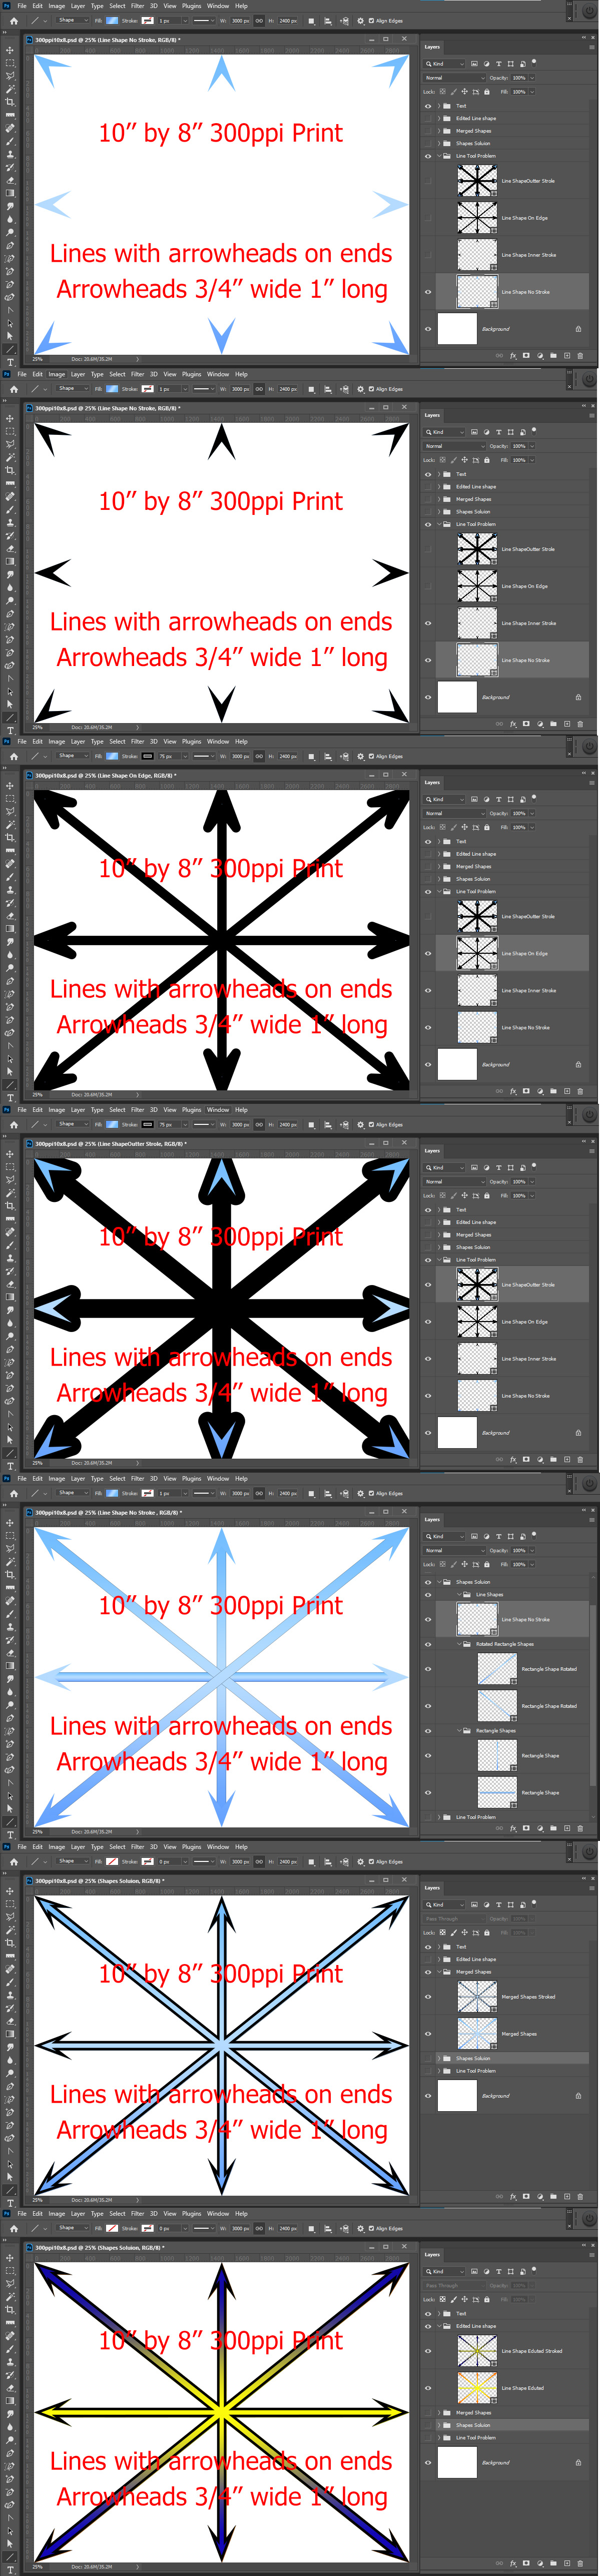Select the Rectangular Marquee tool in the yellow arrows window

[x=10, y=2271]
